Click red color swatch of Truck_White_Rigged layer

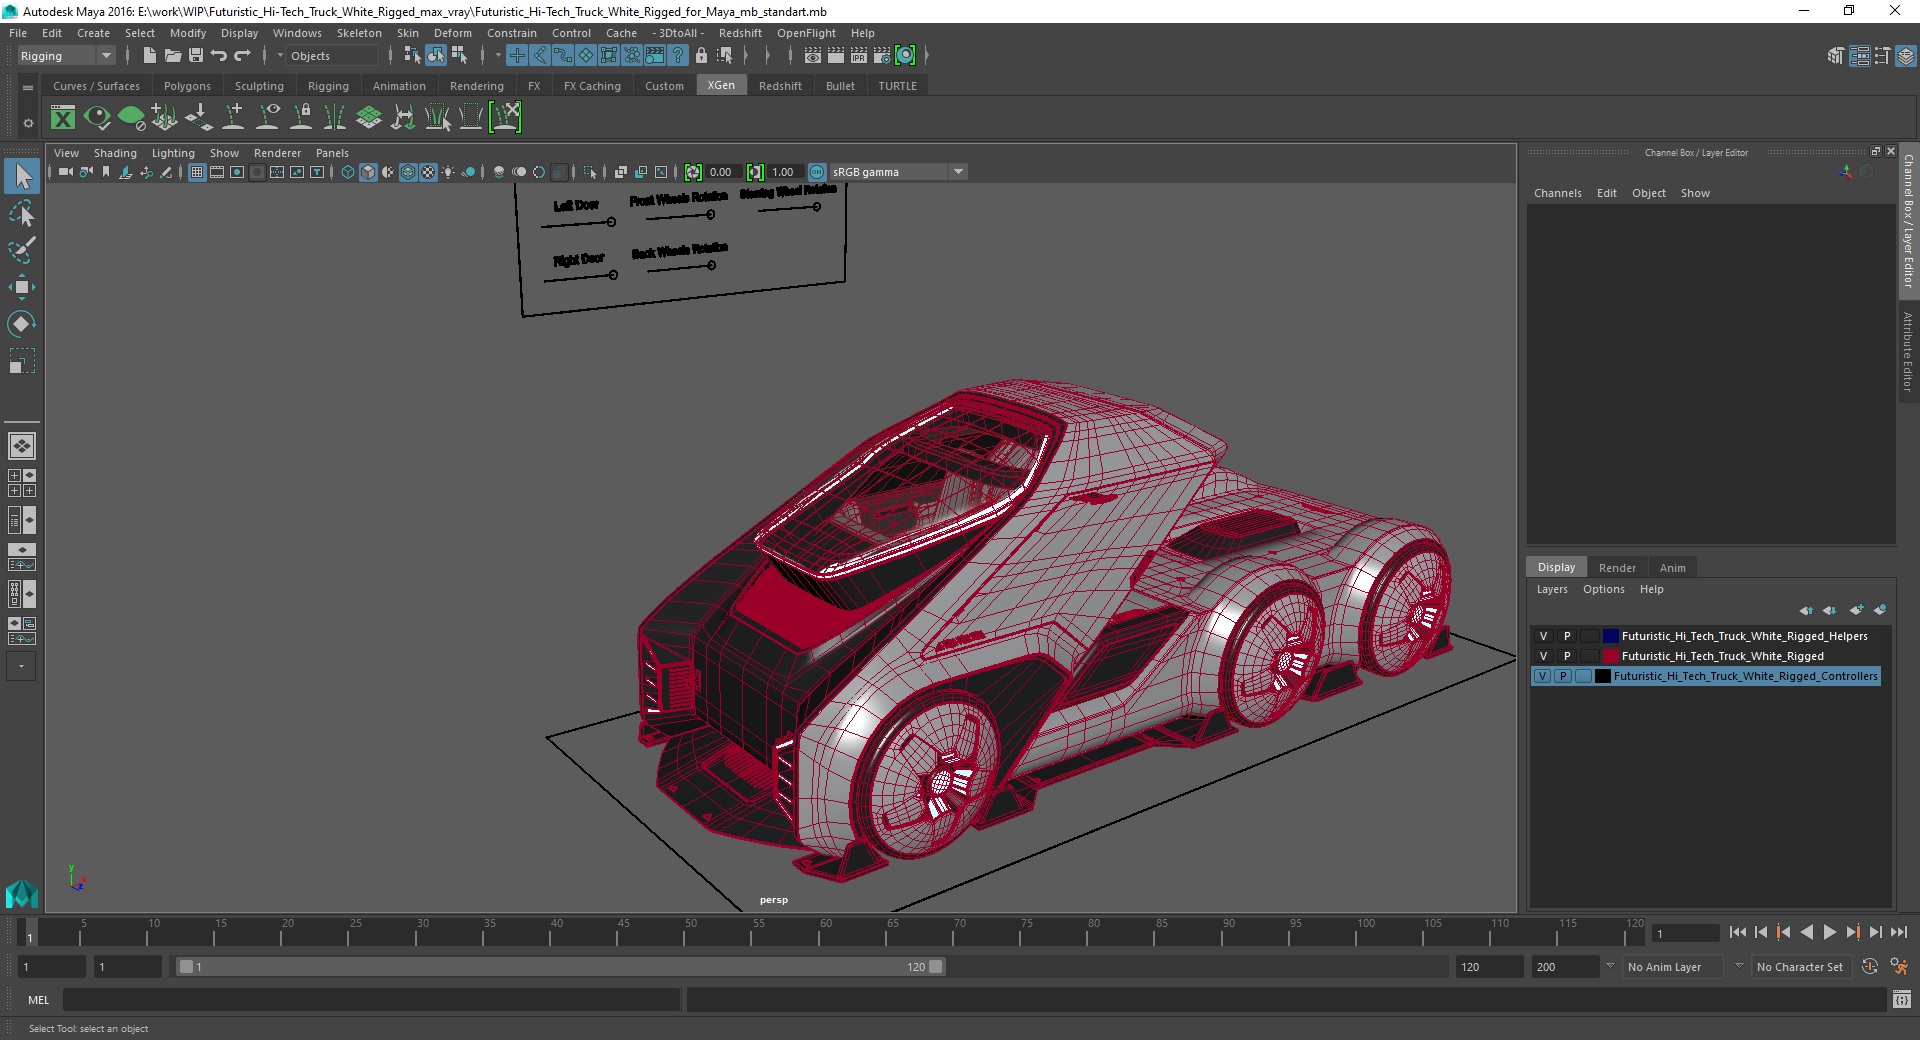coord(1610,656)
